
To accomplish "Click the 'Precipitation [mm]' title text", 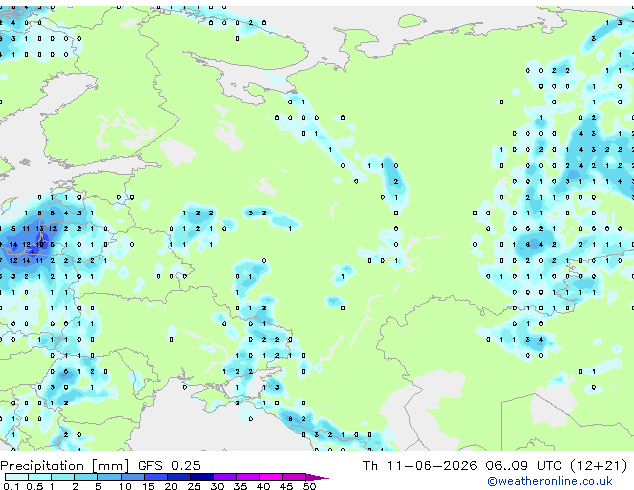I will click(65, 466).
